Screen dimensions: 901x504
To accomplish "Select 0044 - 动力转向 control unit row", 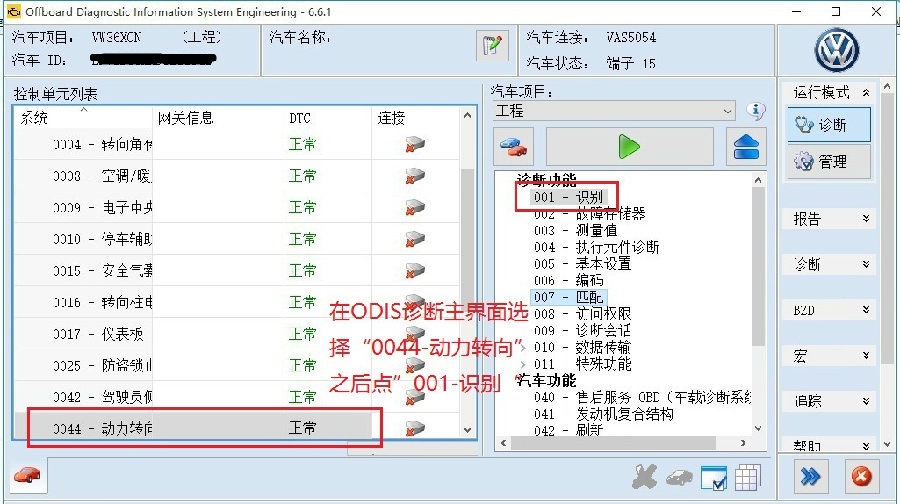I will tap(237, 428).
